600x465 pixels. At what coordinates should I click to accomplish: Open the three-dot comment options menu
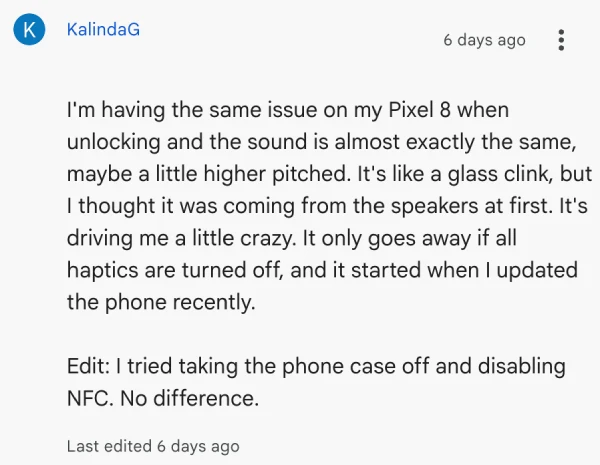[x=562, y=41]
